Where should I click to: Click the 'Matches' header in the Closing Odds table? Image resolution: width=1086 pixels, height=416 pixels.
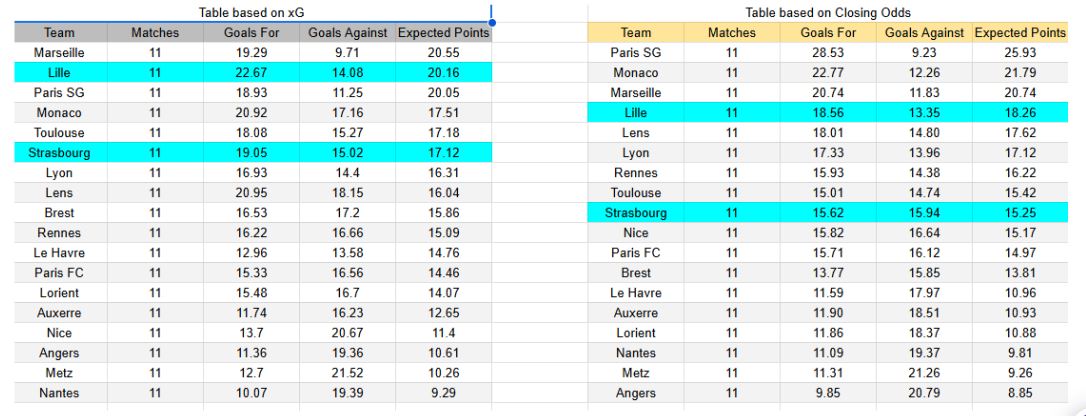tap(731, 33)
